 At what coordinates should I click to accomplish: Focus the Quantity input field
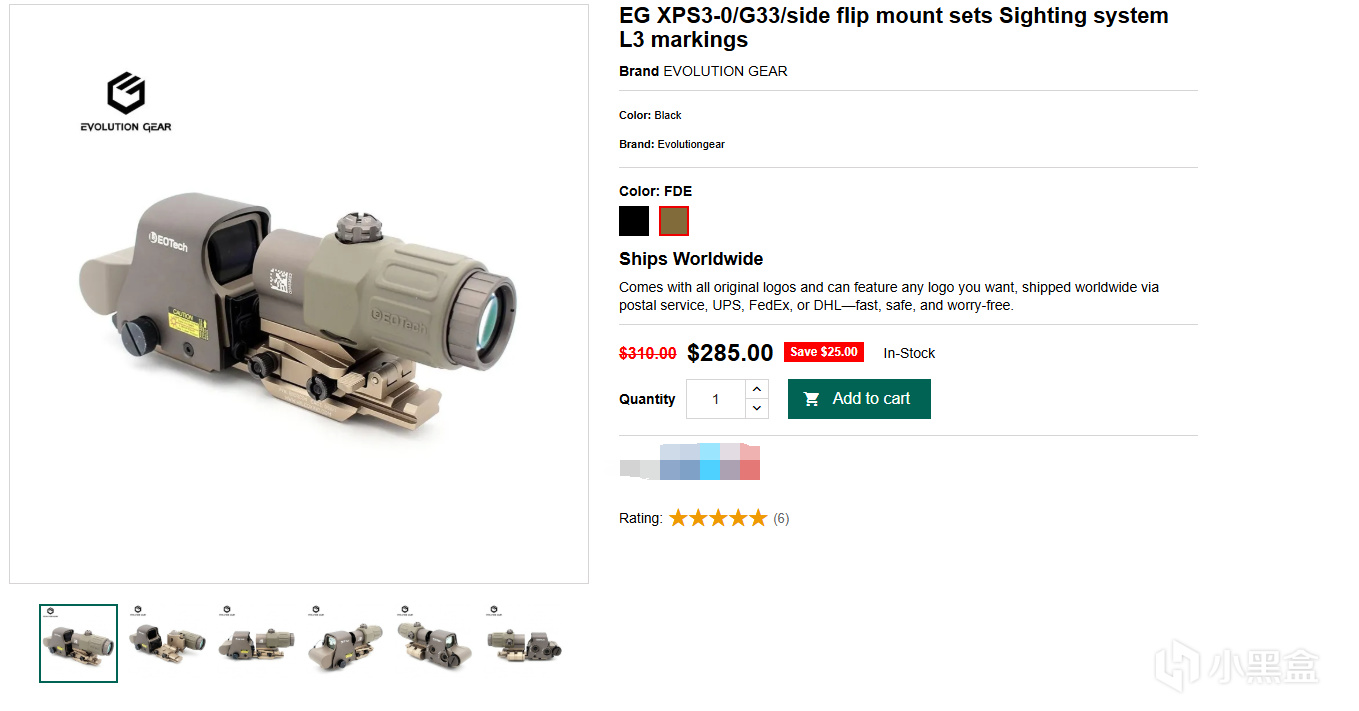point(716,399)
